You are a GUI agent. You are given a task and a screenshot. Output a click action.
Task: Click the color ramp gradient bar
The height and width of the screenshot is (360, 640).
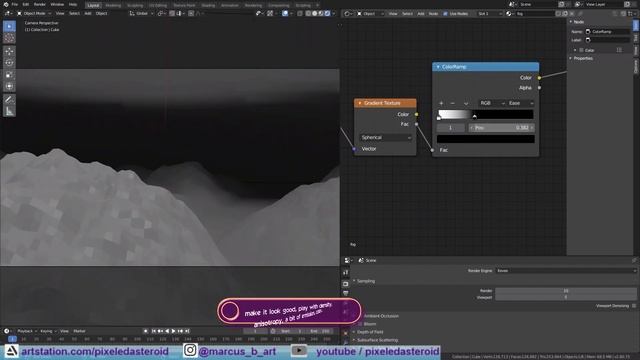[486, 114]
